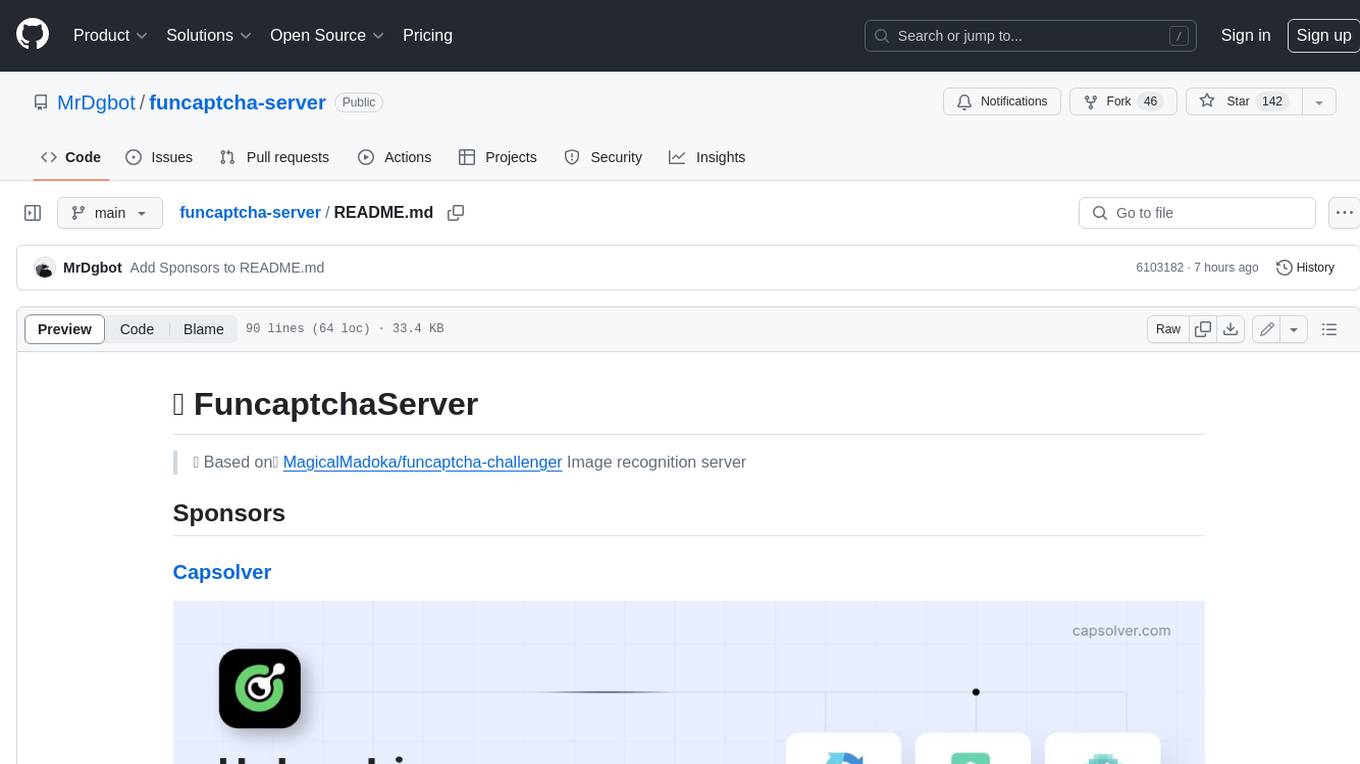Open the funcaptcha-server repository link
The image size is (1360, 764).
pyautogui.click(x=237, y=102)
